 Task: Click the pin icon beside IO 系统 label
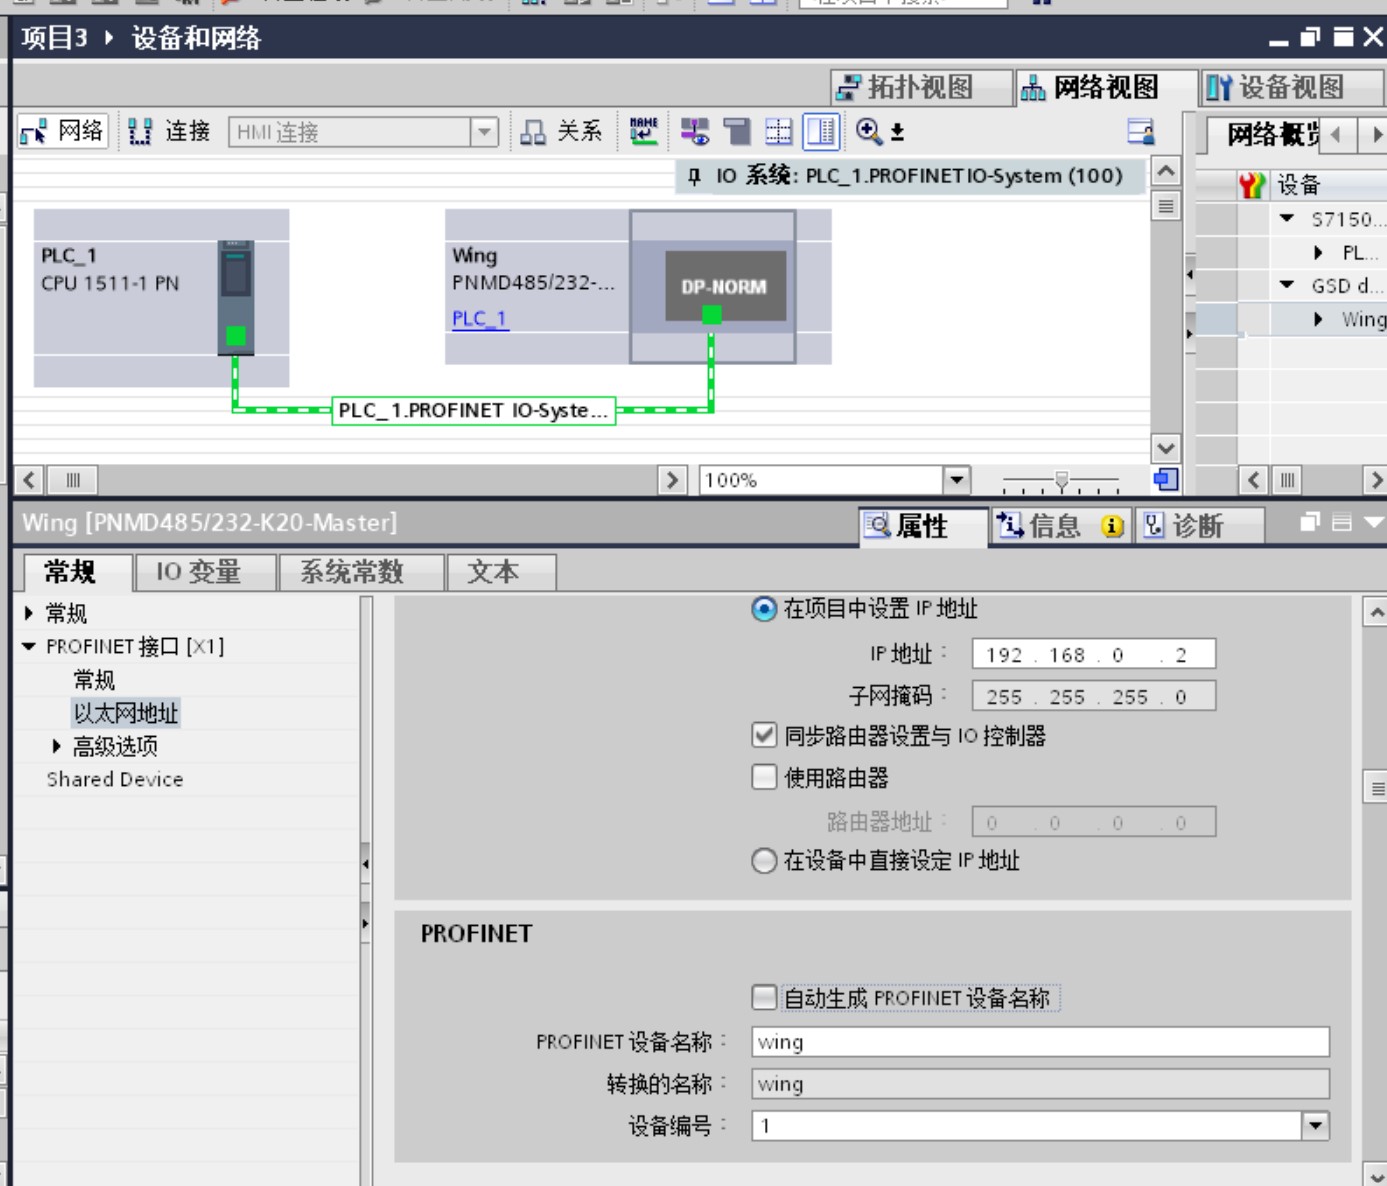point(694,177)
